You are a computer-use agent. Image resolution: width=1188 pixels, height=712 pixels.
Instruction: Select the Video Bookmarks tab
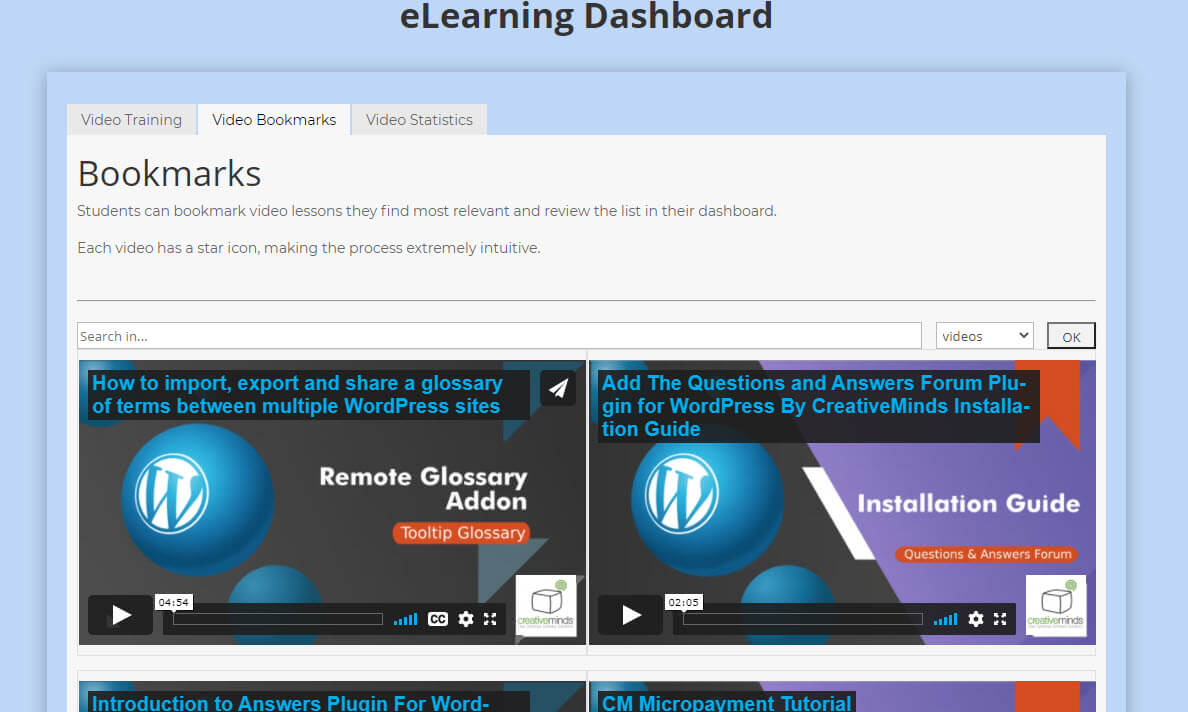[274, 120]
